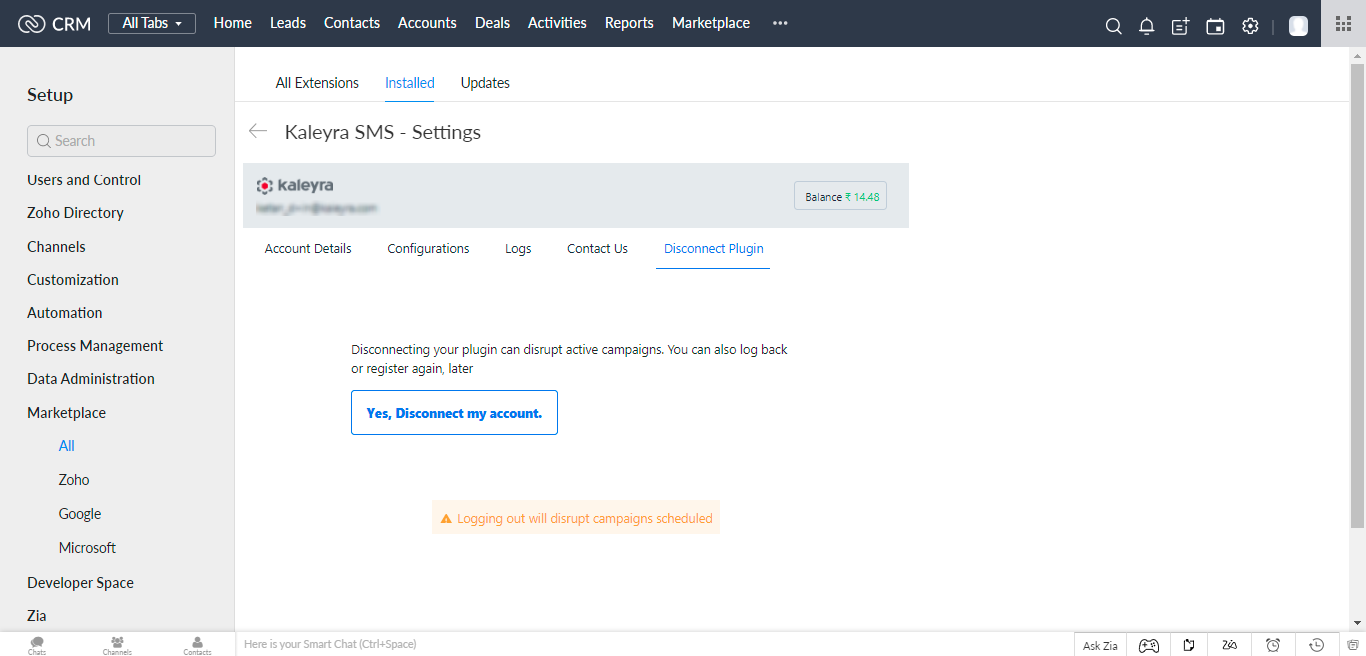Open the Activities module

pos(557,23)
